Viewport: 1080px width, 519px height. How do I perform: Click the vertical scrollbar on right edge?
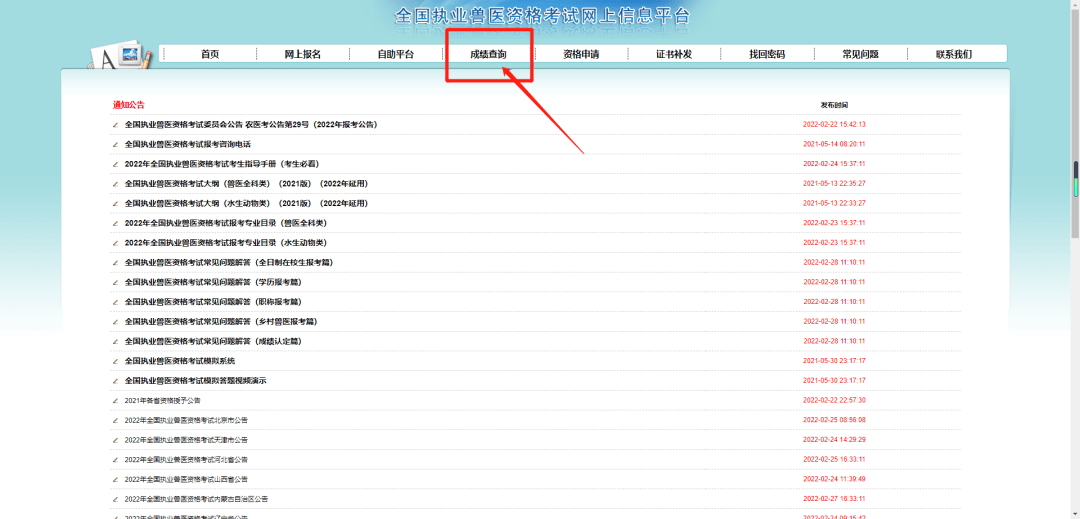coord(1075,179)
